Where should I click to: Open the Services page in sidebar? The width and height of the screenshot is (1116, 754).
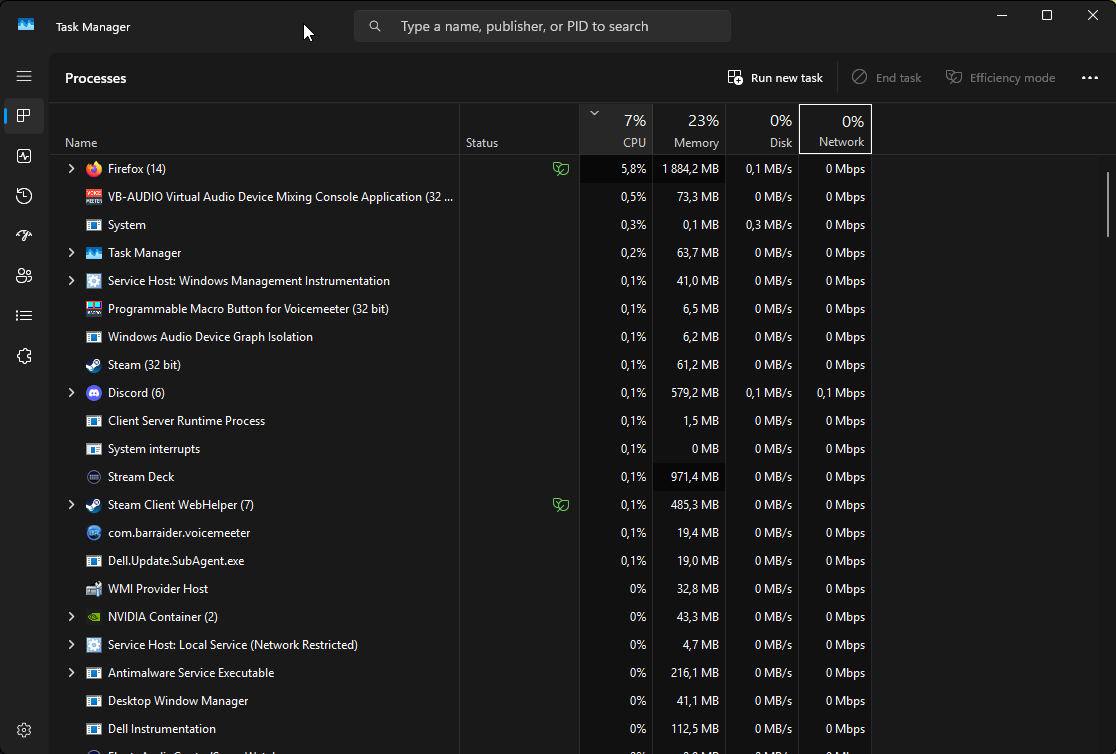24,356
